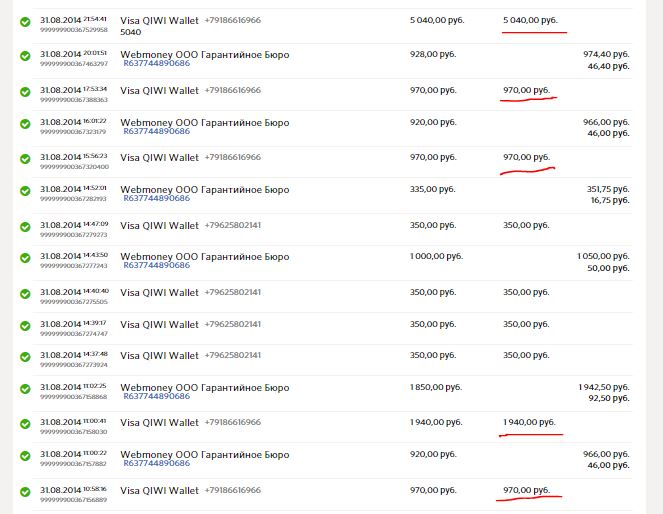Click the success icon for the 20:01:51 payment

[25, 59]
